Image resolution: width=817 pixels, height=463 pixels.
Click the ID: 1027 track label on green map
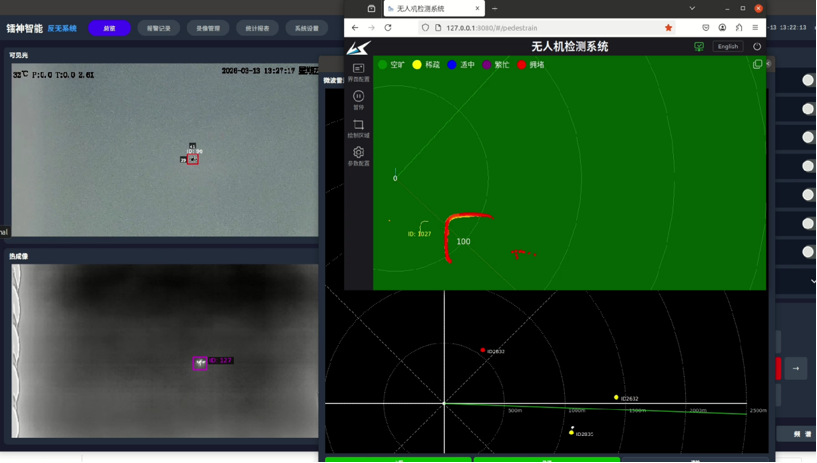(419, 234)
